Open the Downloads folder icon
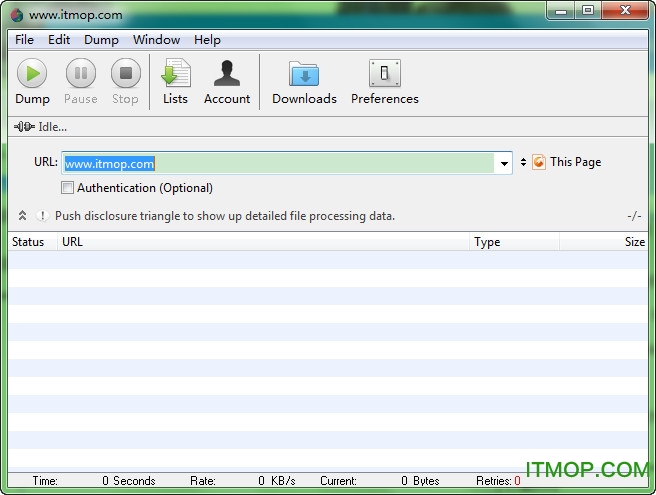 pos(304,74)
